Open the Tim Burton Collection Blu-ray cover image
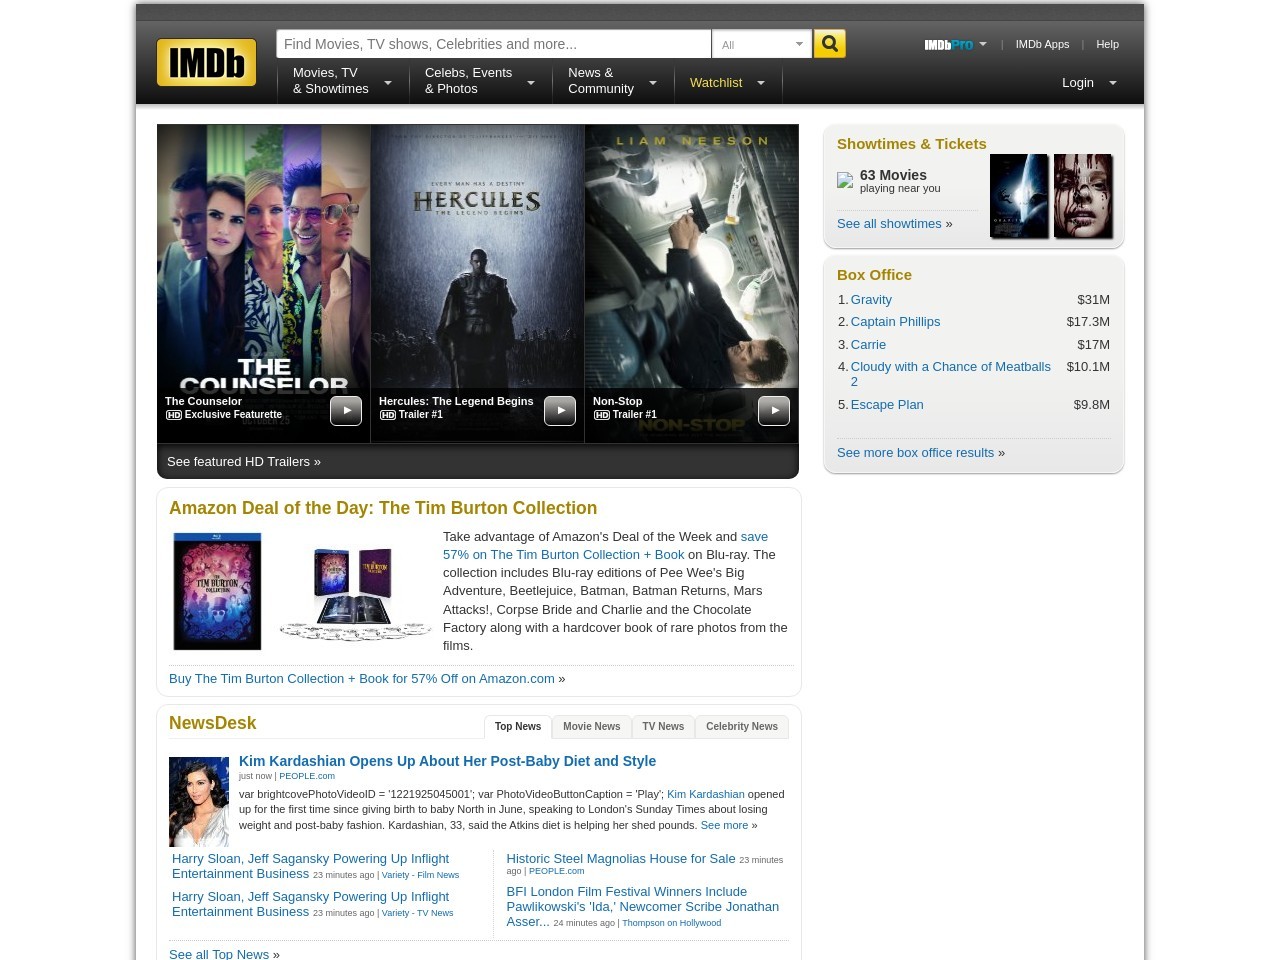 217,591
